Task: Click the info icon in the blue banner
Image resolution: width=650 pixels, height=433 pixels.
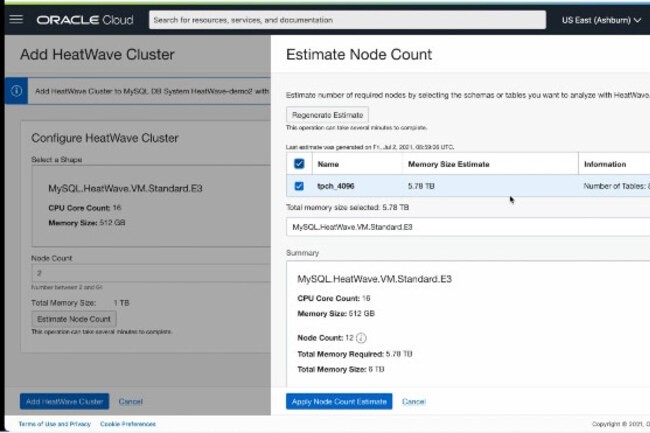Action: (x=17, y=91)
